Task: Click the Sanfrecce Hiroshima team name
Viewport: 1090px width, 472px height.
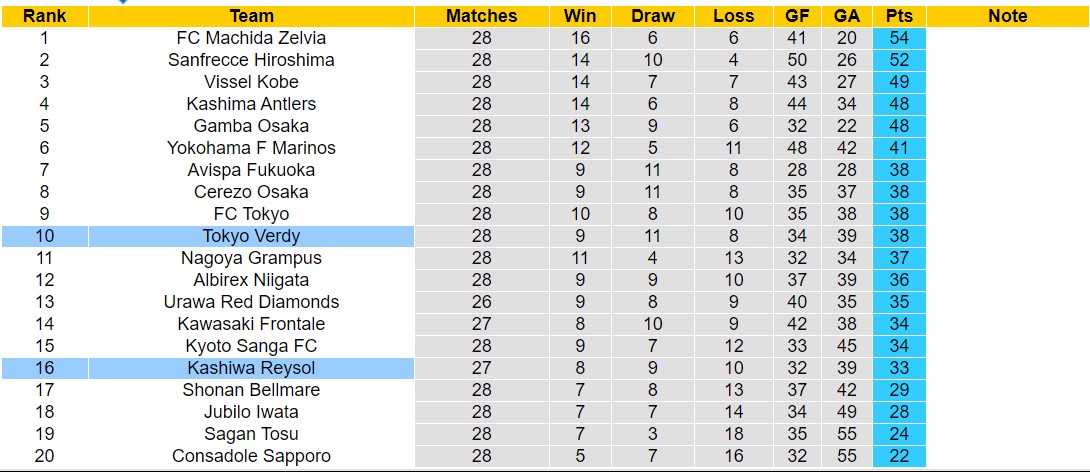Action: click(x=251, y=60)
